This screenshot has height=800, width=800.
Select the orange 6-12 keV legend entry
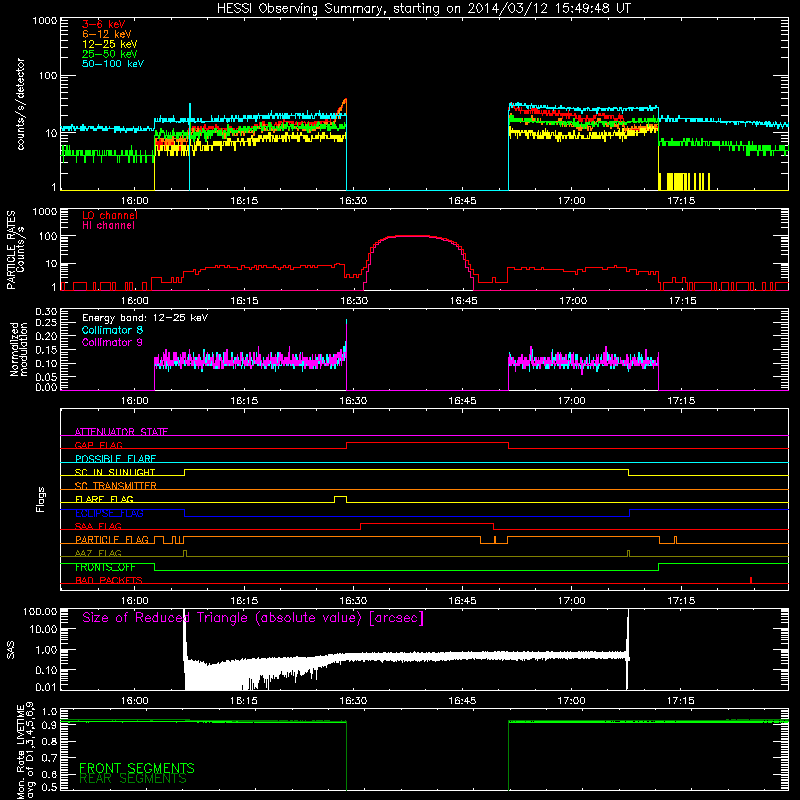107,34
